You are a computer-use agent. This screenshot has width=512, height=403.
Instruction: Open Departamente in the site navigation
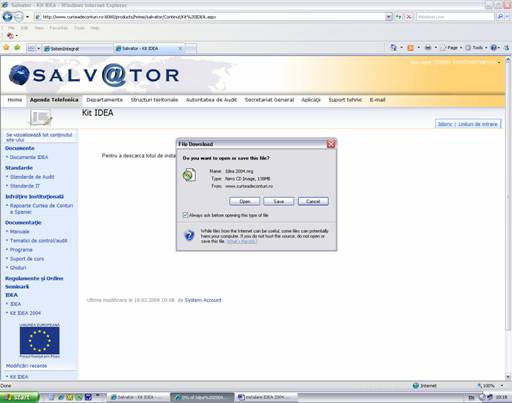(104, 100)
